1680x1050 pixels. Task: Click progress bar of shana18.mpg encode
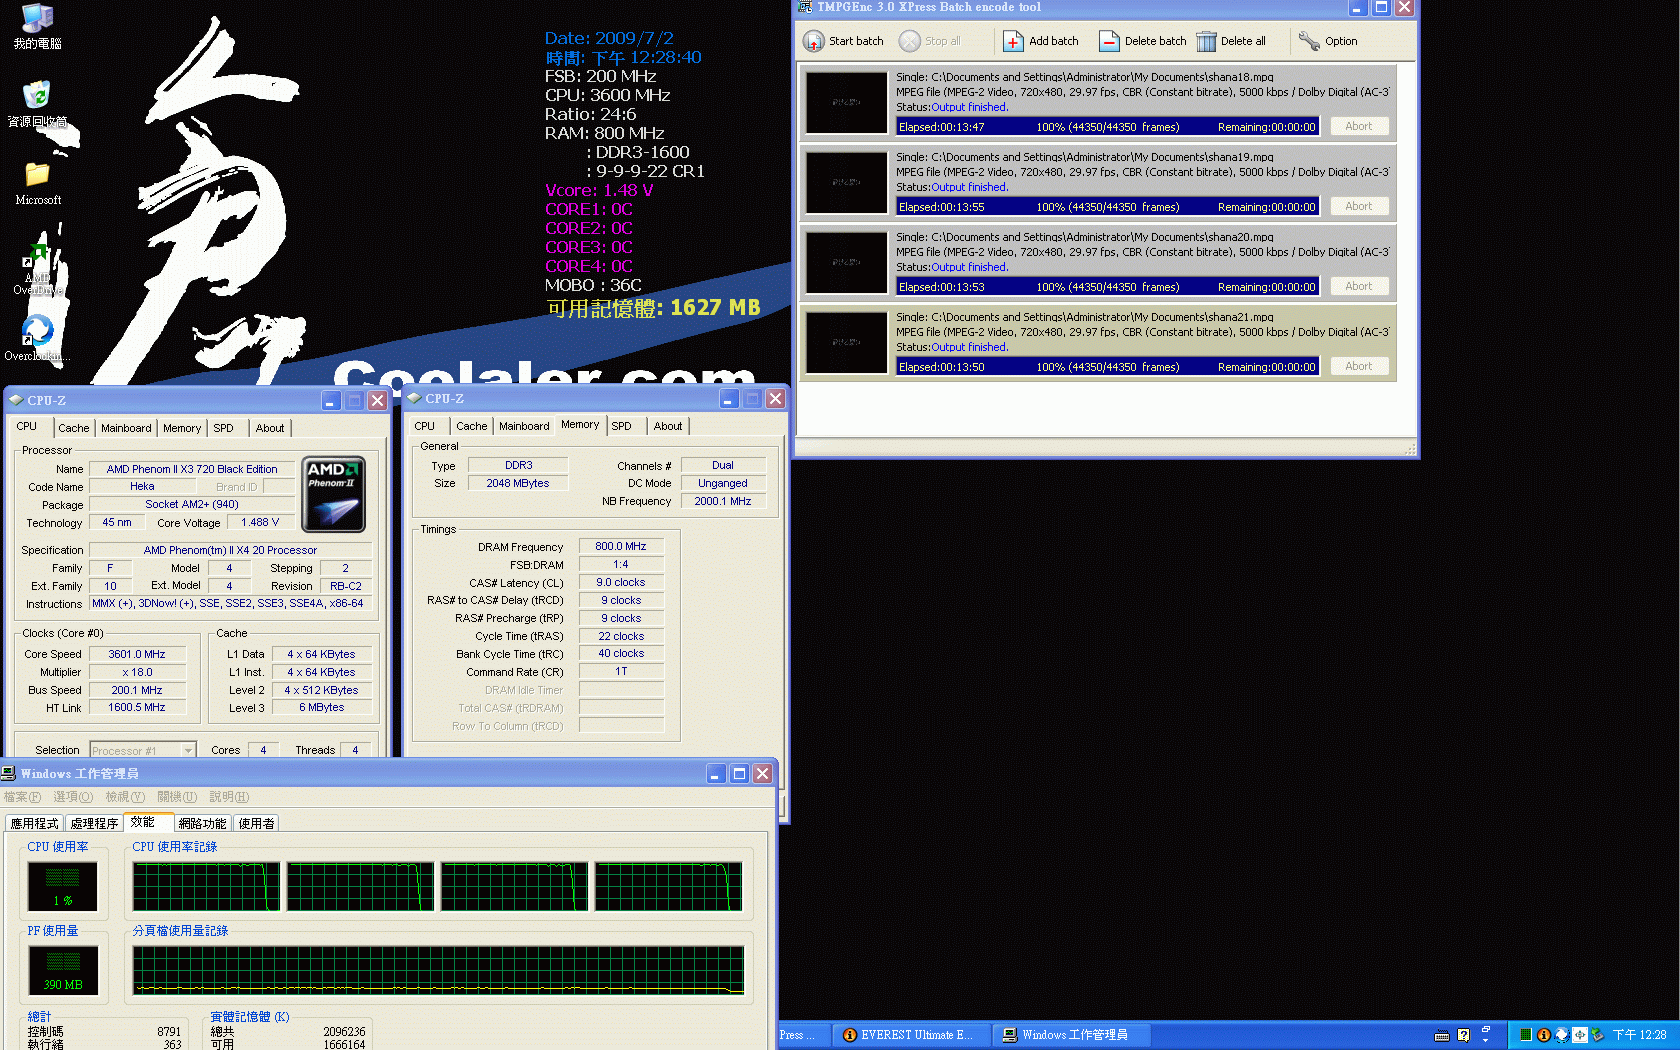pos(1107,127)
